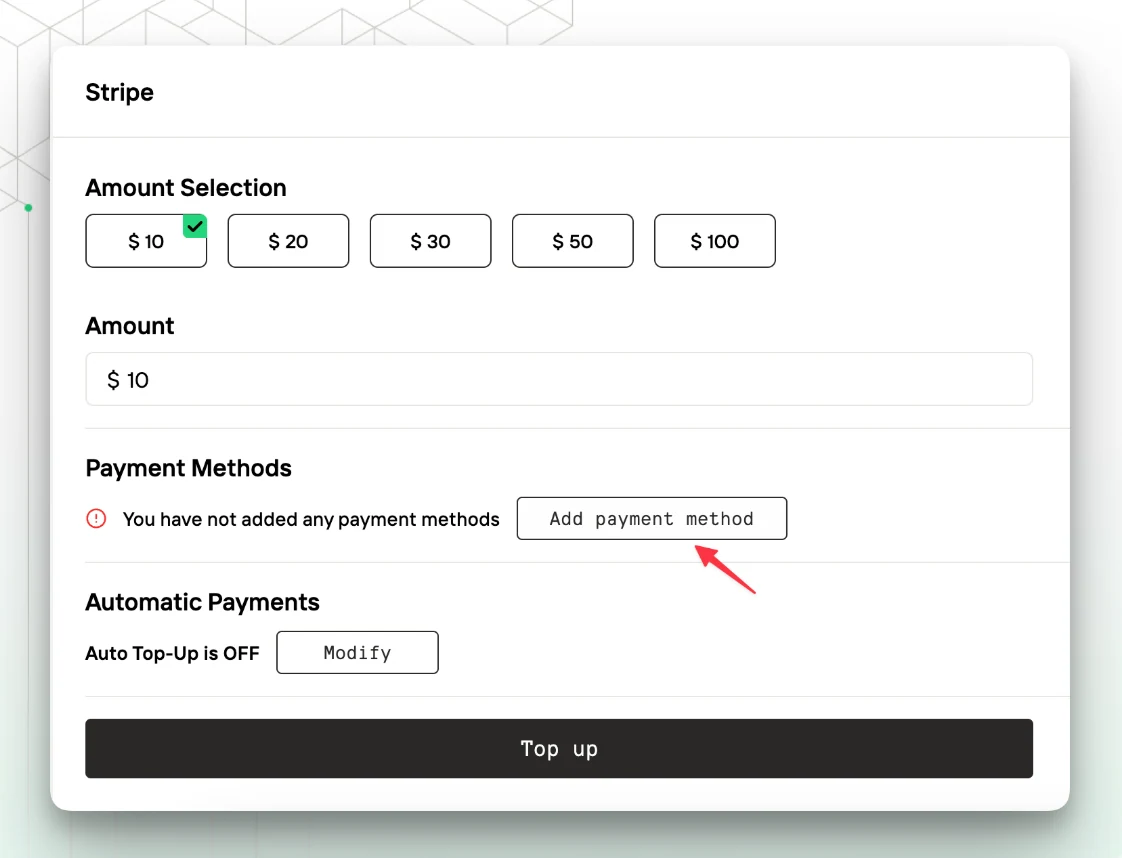Select the $ 20 amount option
This screenshot has height=858, width=1122.
pyautogui.click(x=288, y=241)
